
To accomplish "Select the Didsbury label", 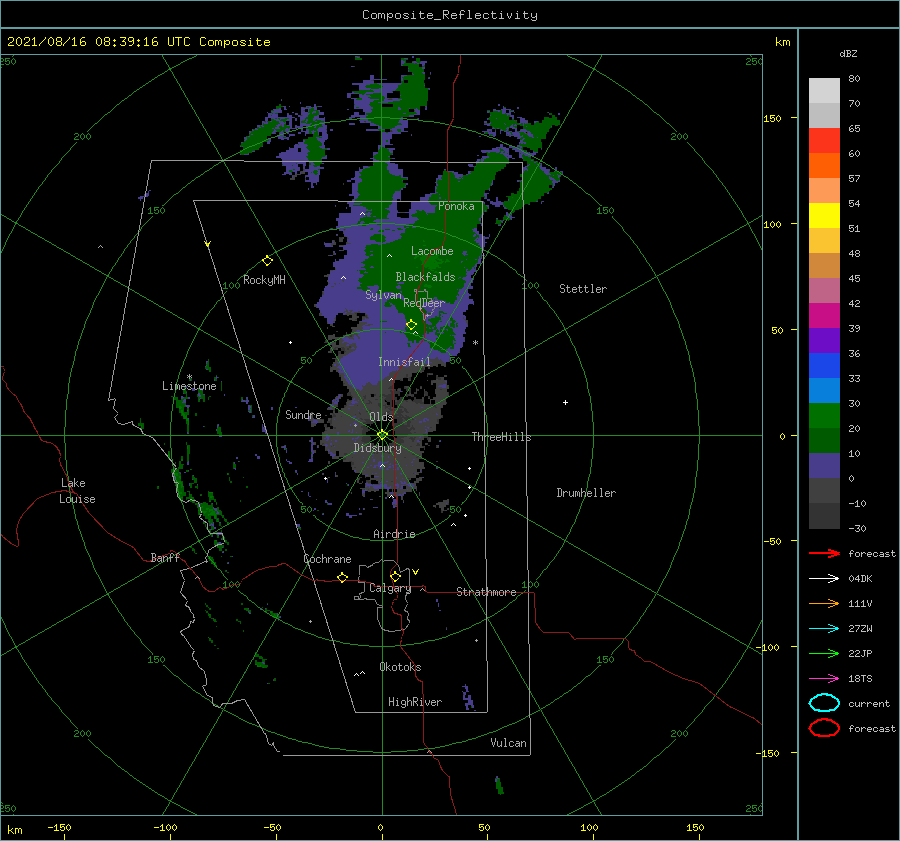I will pos(378,448).
